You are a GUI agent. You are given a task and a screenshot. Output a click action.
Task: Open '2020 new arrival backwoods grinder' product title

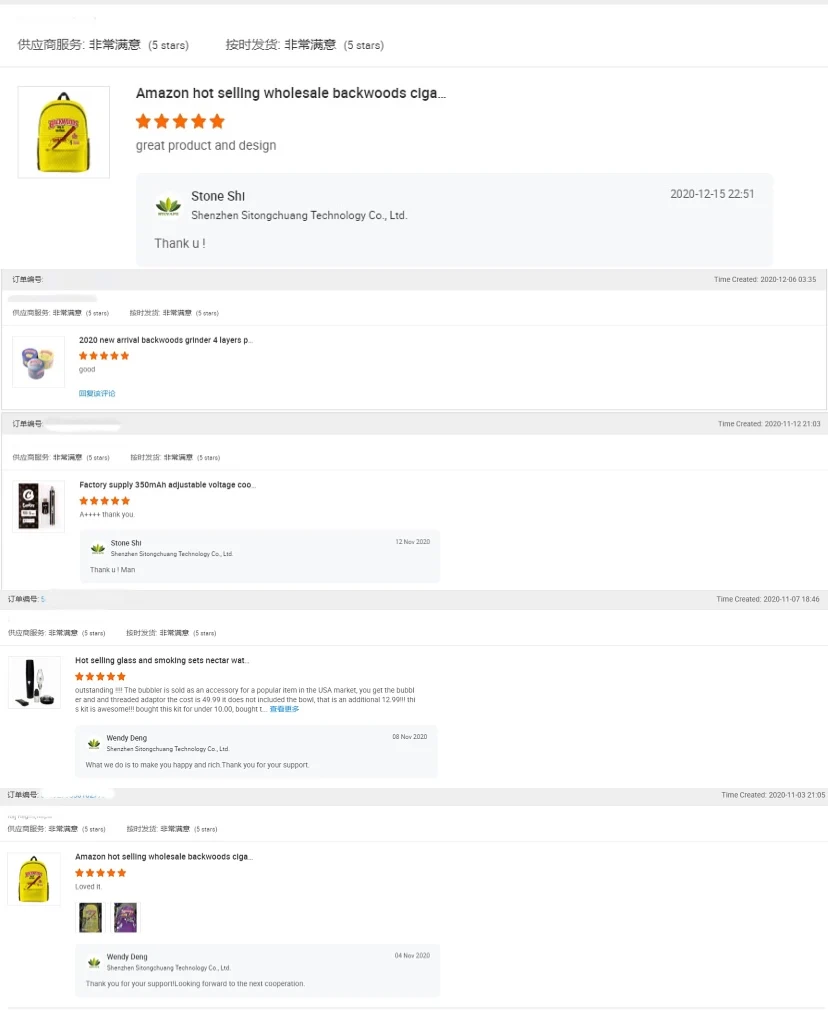click(166, 340)
